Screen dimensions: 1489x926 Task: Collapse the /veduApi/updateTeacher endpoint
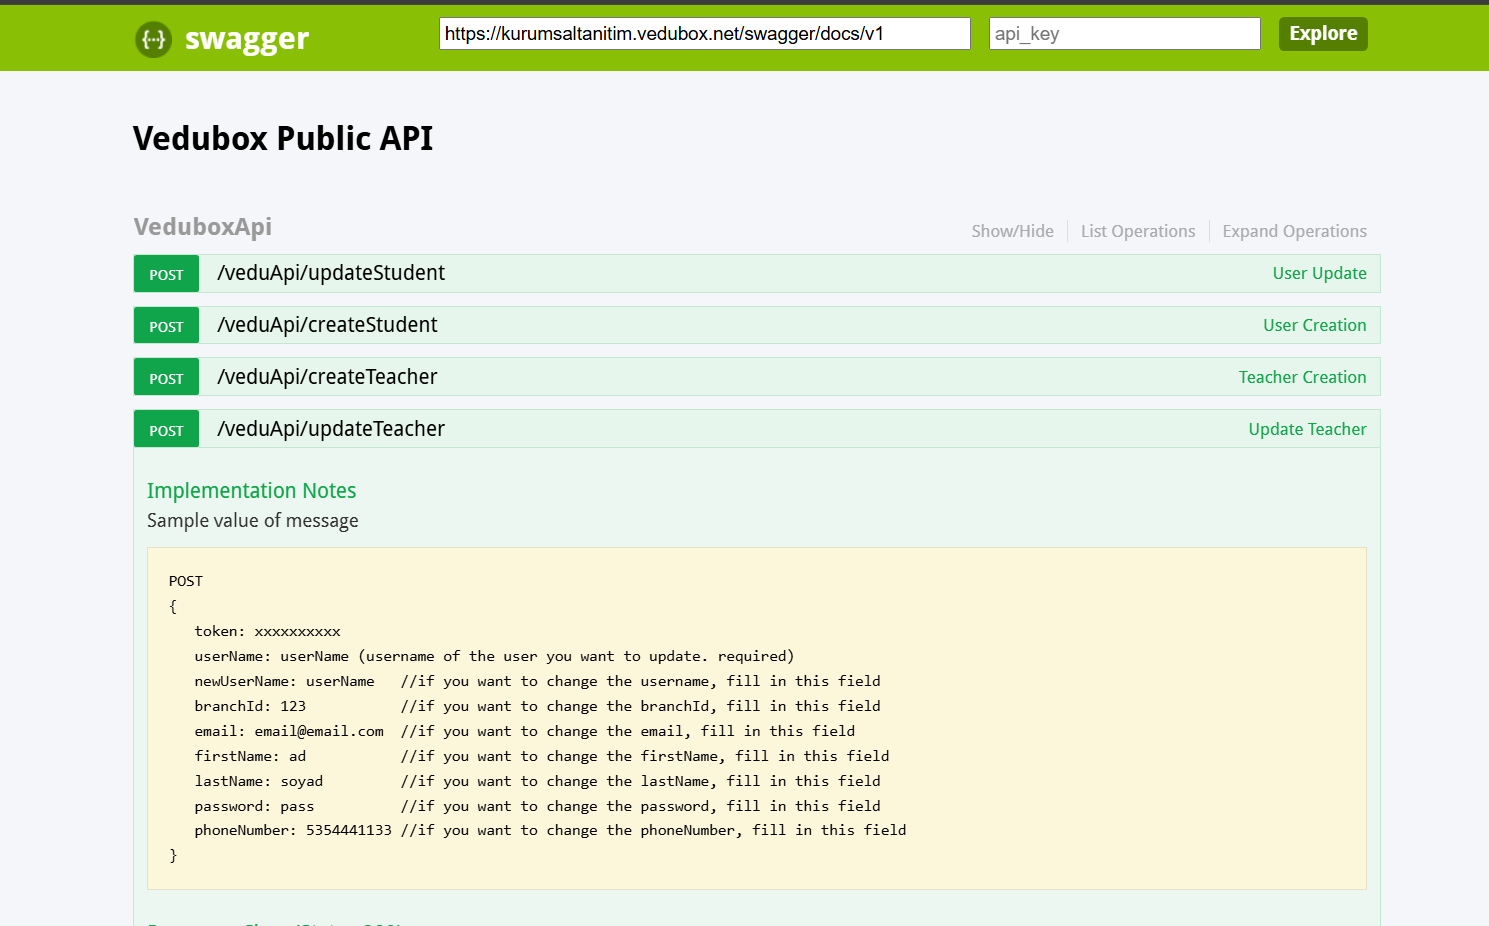pos(331,429)
